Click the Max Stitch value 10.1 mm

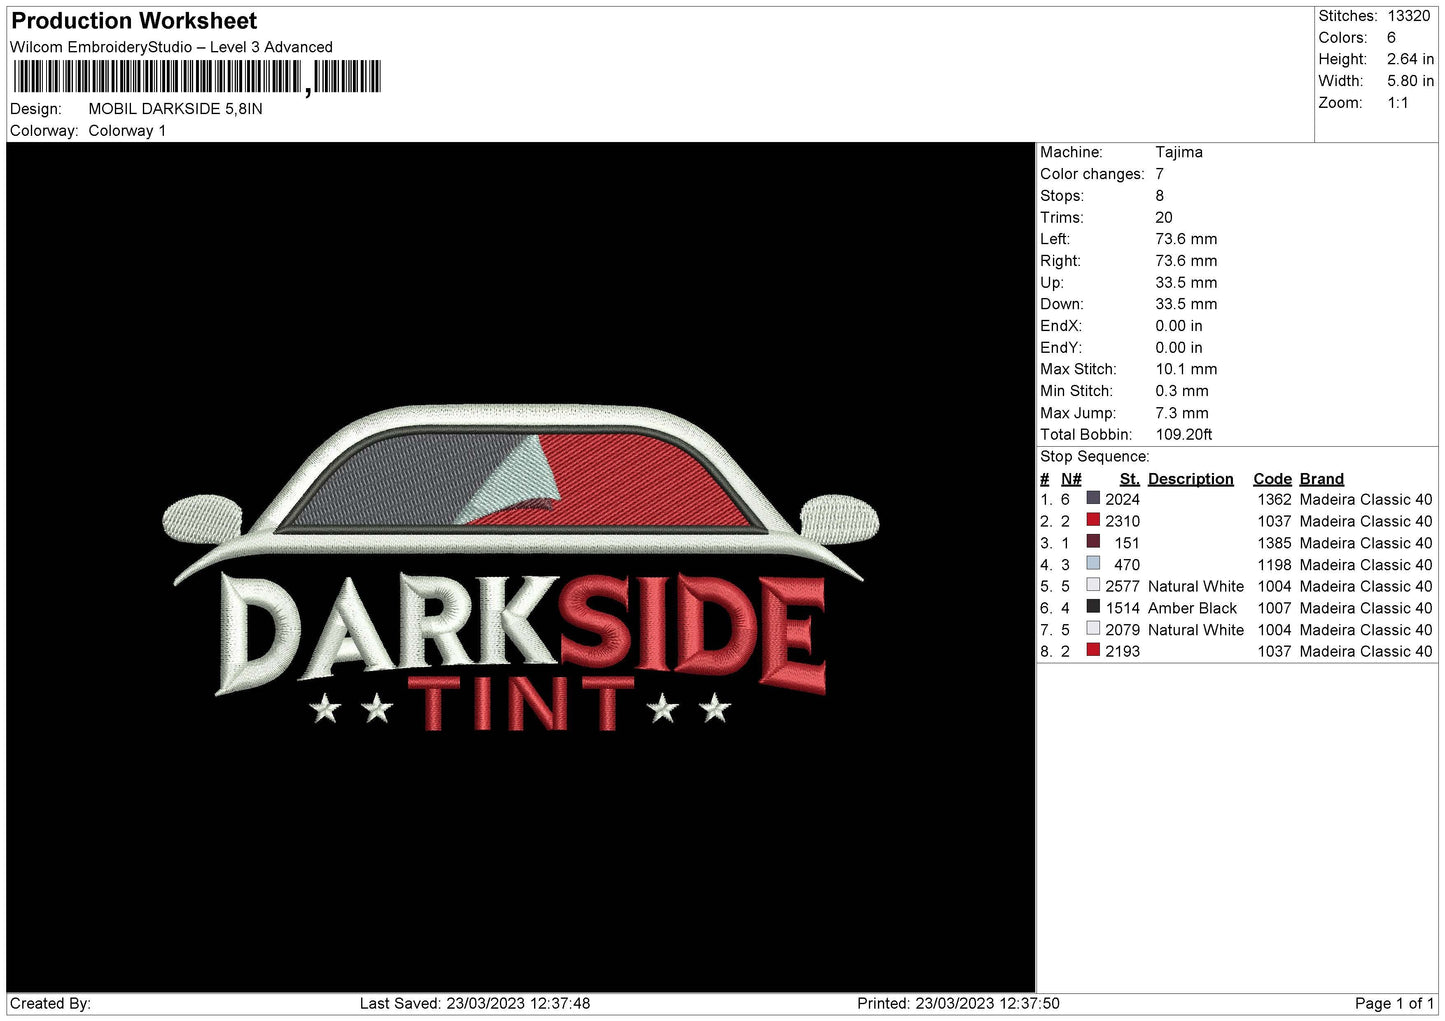(1186, 369)
